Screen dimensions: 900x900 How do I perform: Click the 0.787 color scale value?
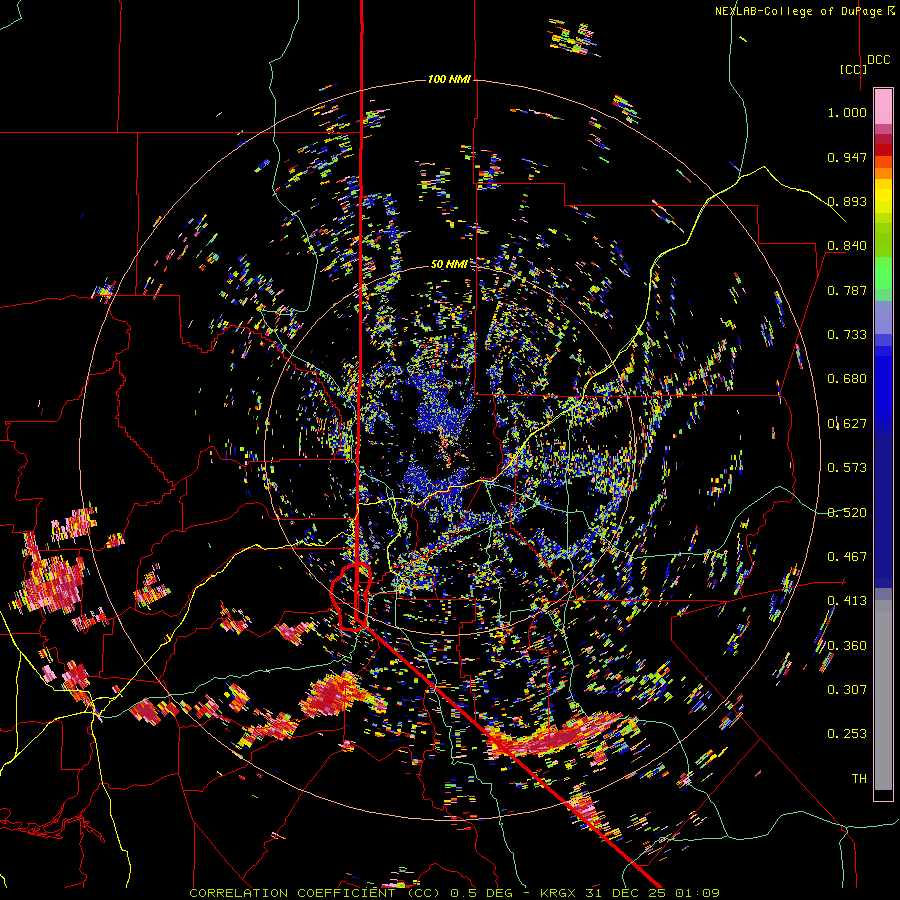click(847, 290)
